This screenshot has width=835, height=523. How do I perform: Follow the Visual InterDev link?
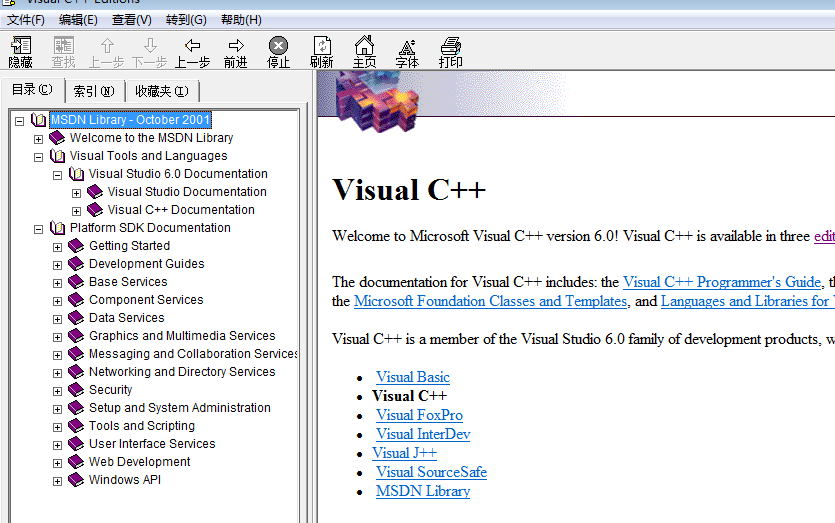point(423,434)
